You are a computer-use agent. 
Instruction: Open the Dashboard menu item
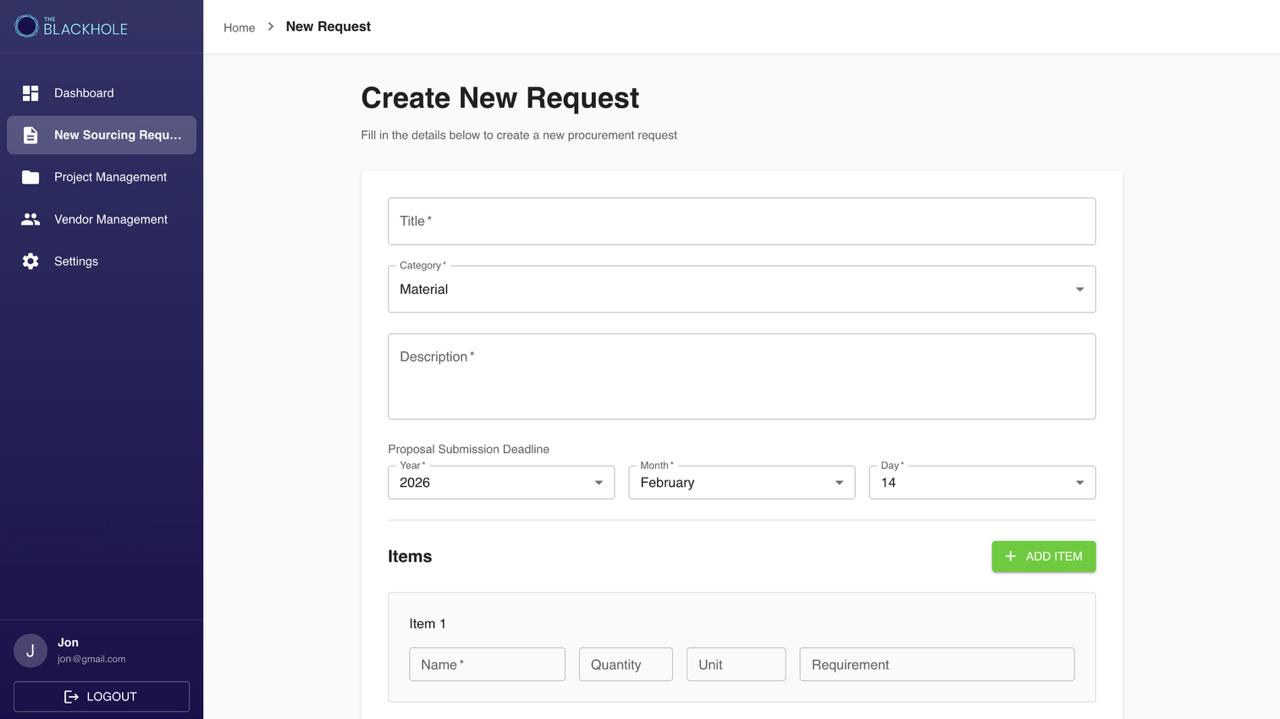(101, 93)
